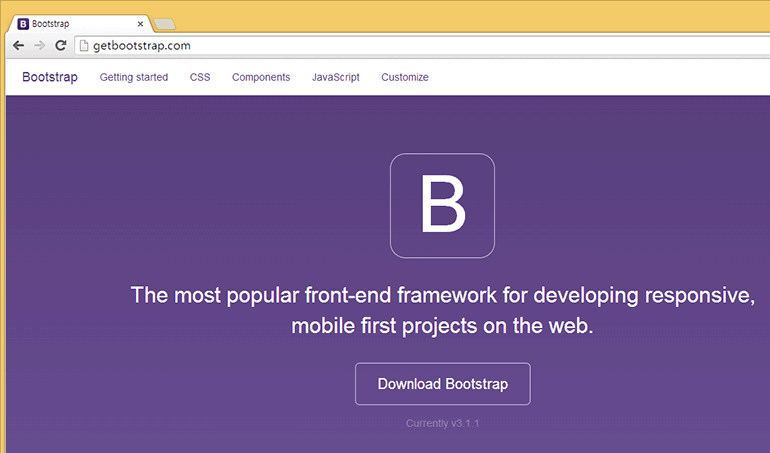Close the Bootstrap browser tab
The image size is (770, 453).
(x=140, y=23)
